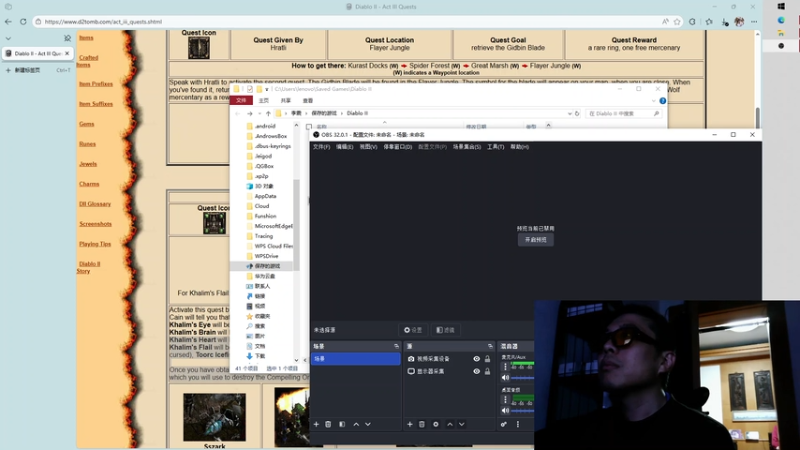Open OBS 文件(F) menu

(x=321, y=147)
